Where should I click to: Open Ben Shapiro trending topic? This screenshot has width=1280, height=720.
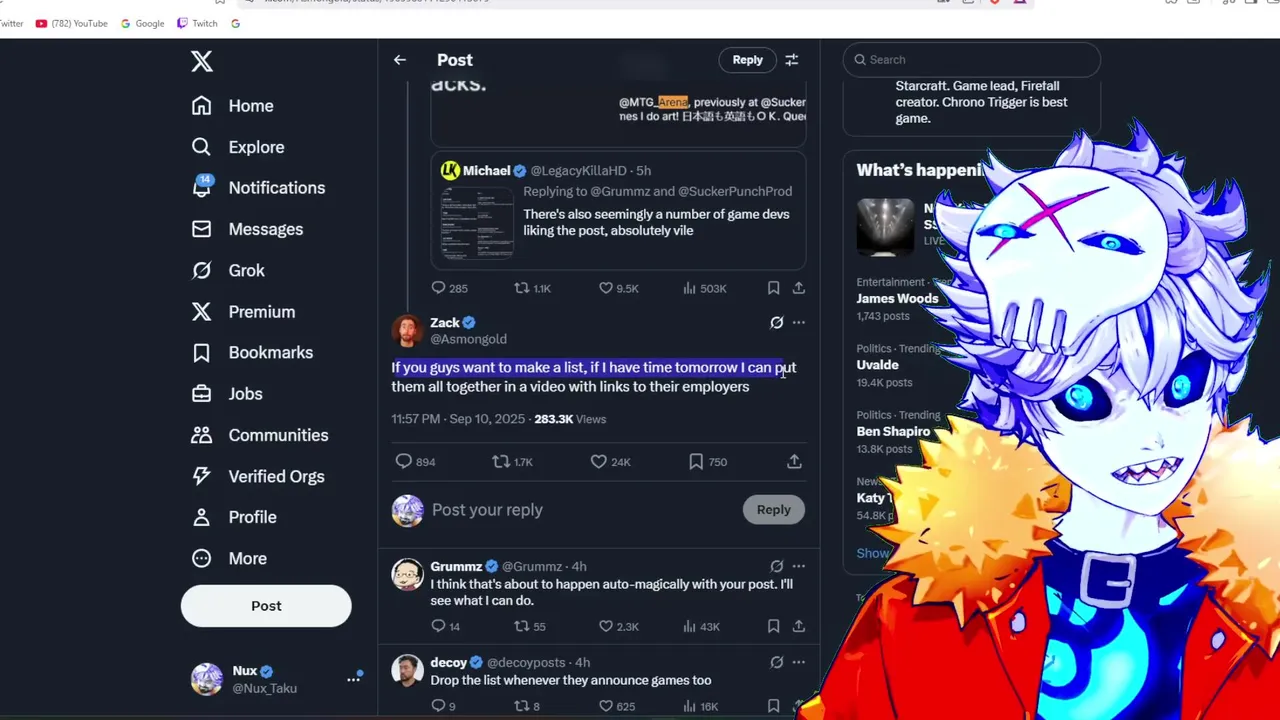[894, 432]
